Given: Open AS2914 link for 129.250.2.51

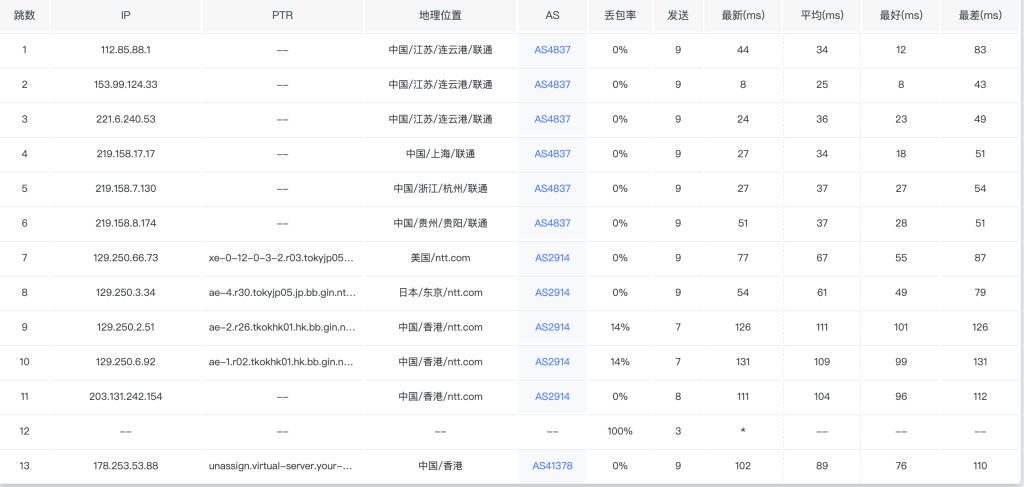Looking at the screenshot, I should [552, 327].
